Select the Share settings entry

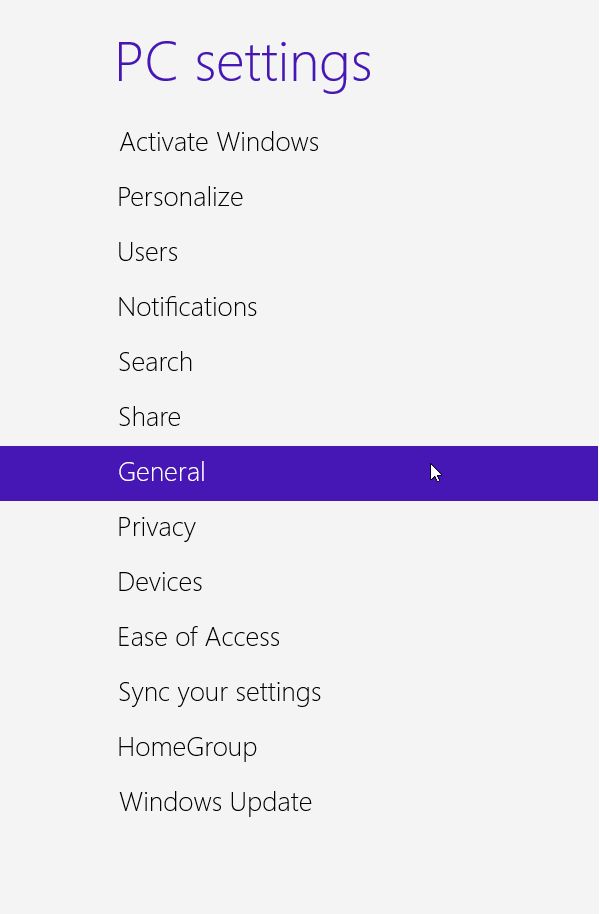tap(149, 418)
